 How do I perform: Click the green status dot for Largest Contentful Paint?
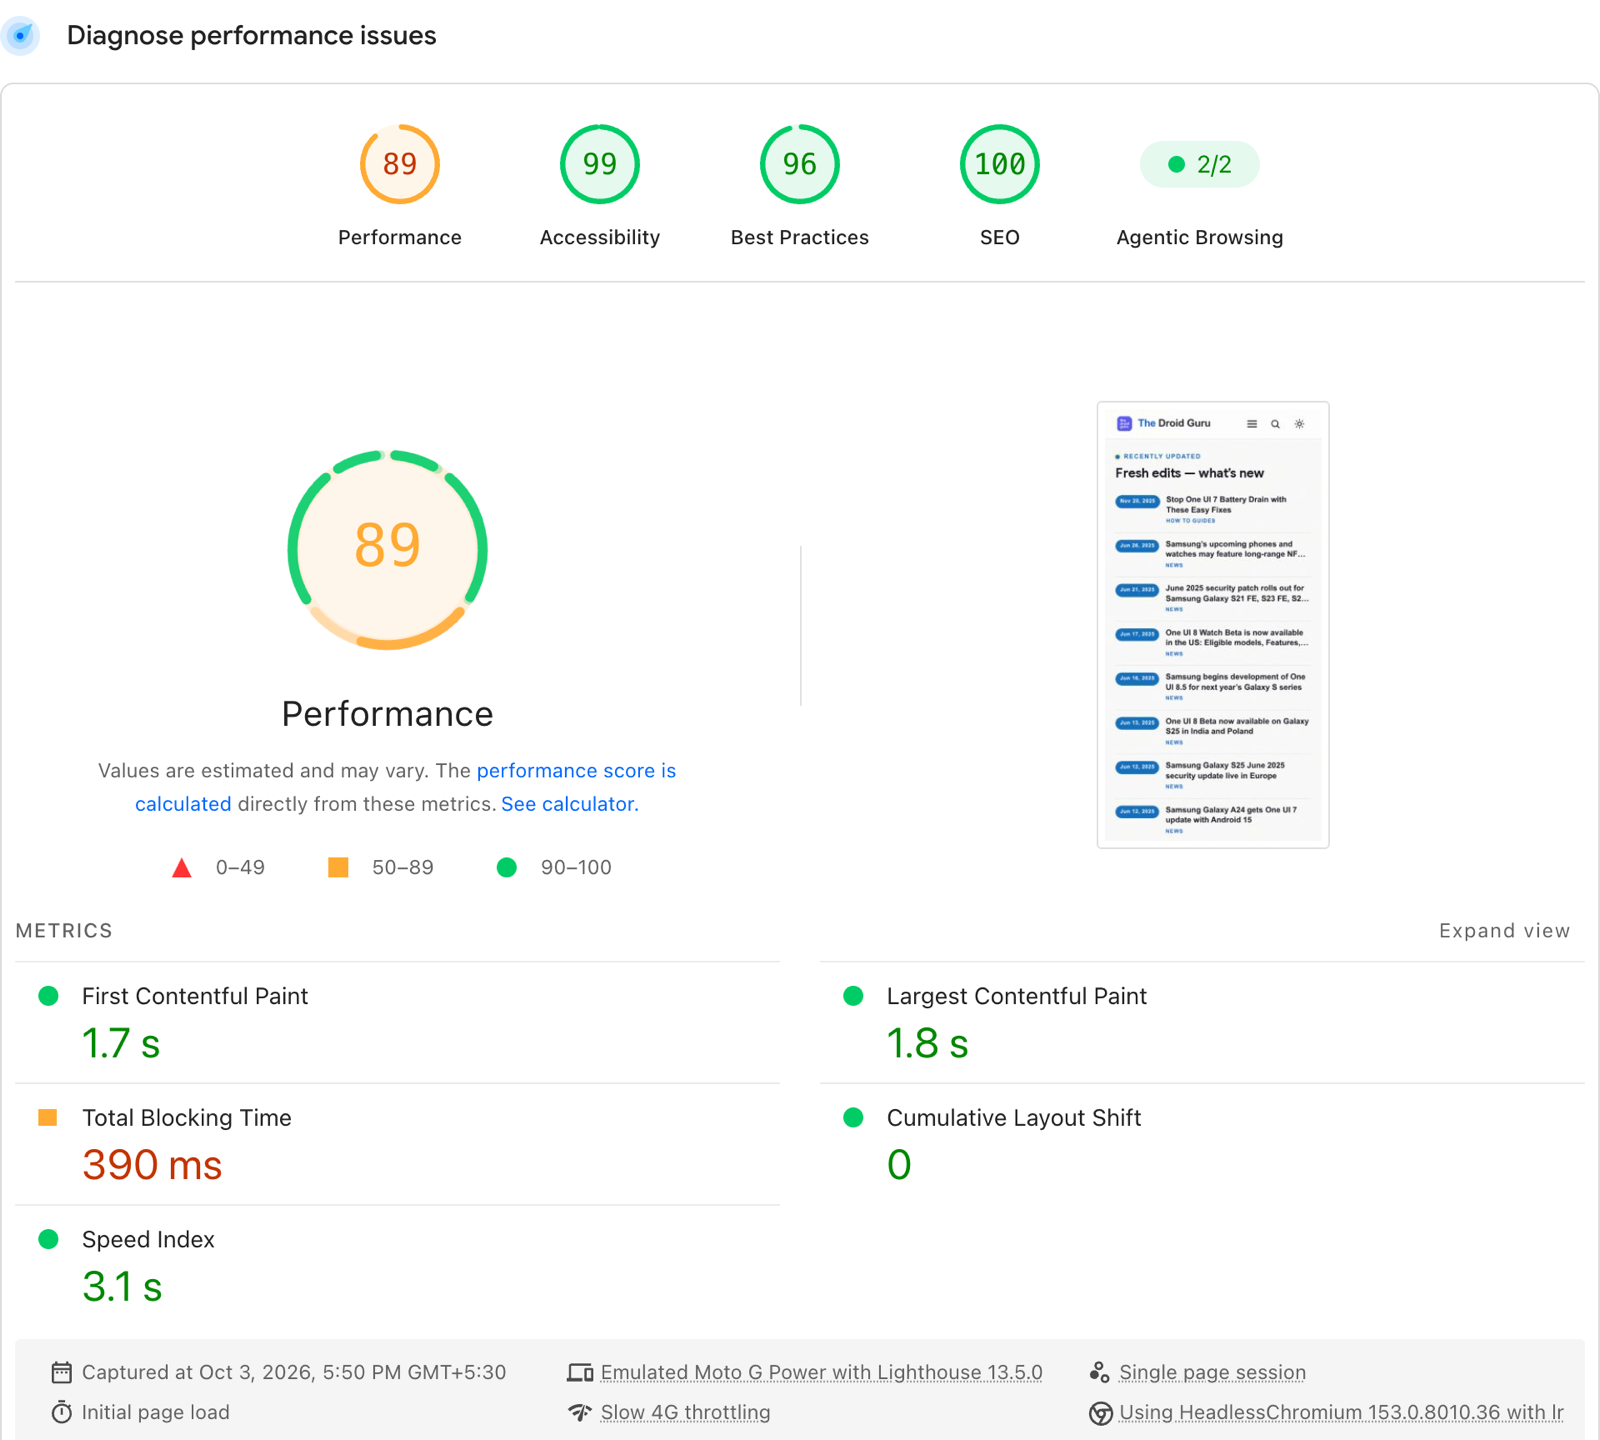(x=853, y=996)
